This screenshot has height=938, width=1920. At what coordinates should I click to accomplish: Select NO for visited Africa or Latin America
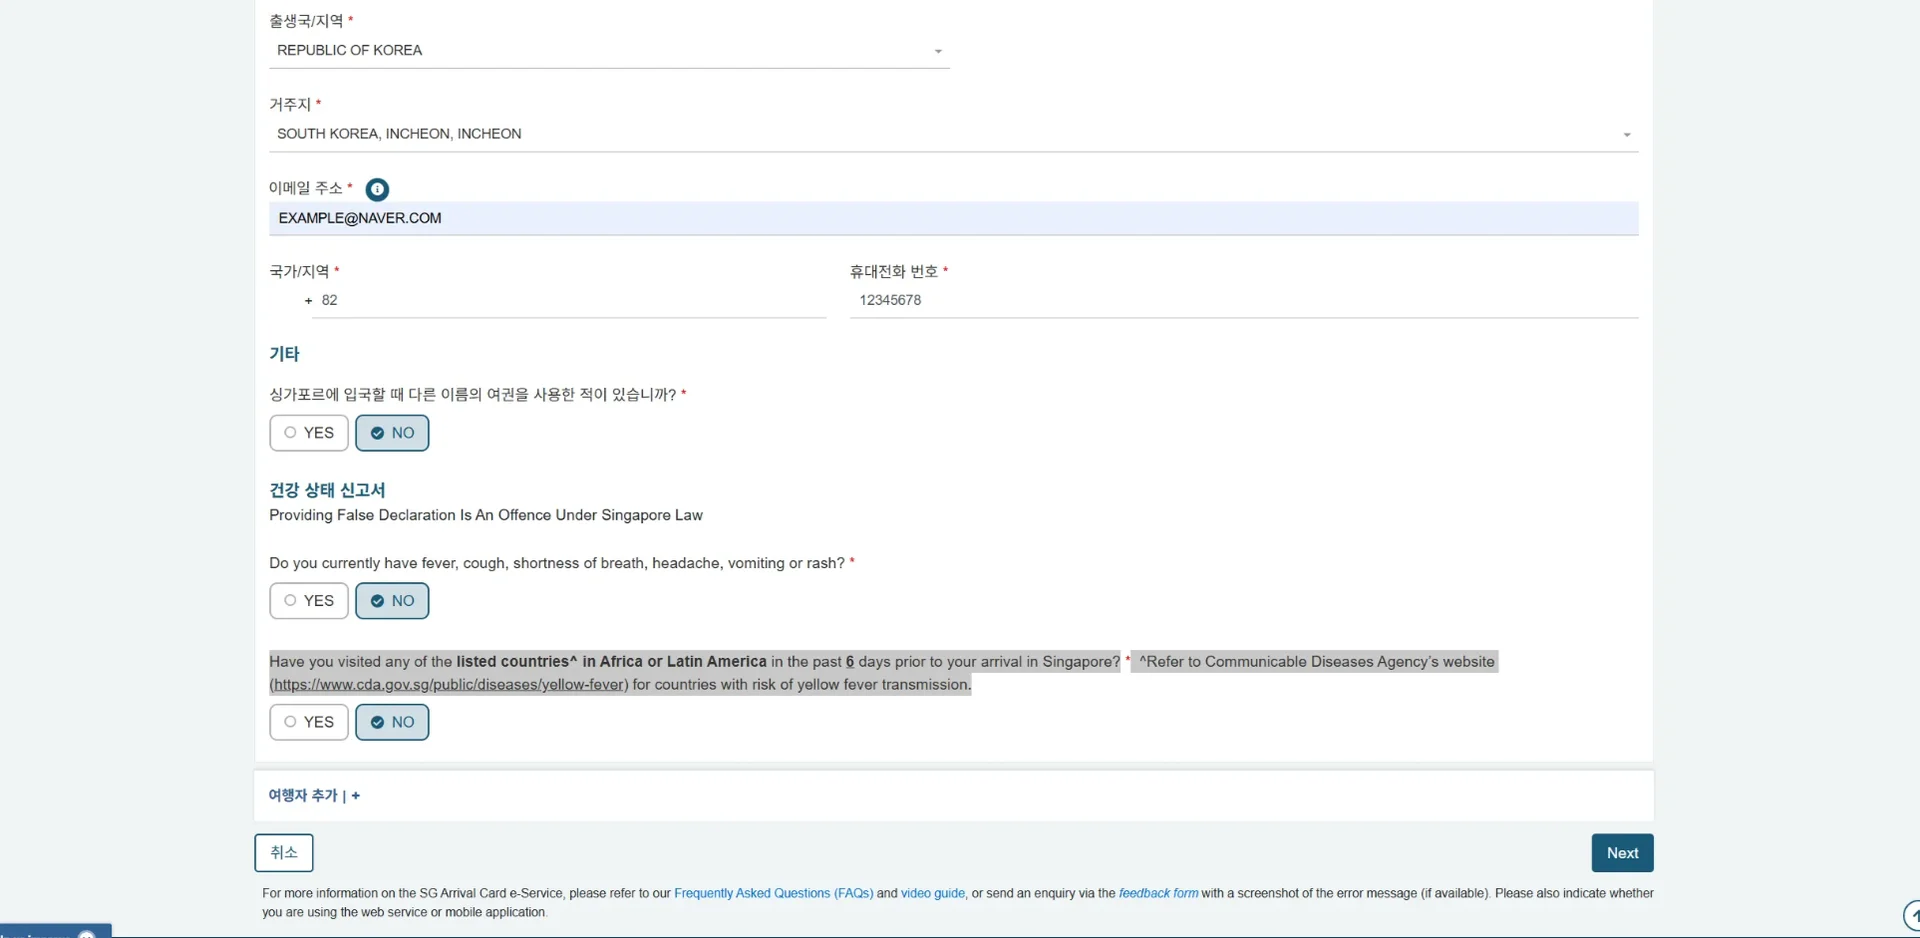[392, 722]
